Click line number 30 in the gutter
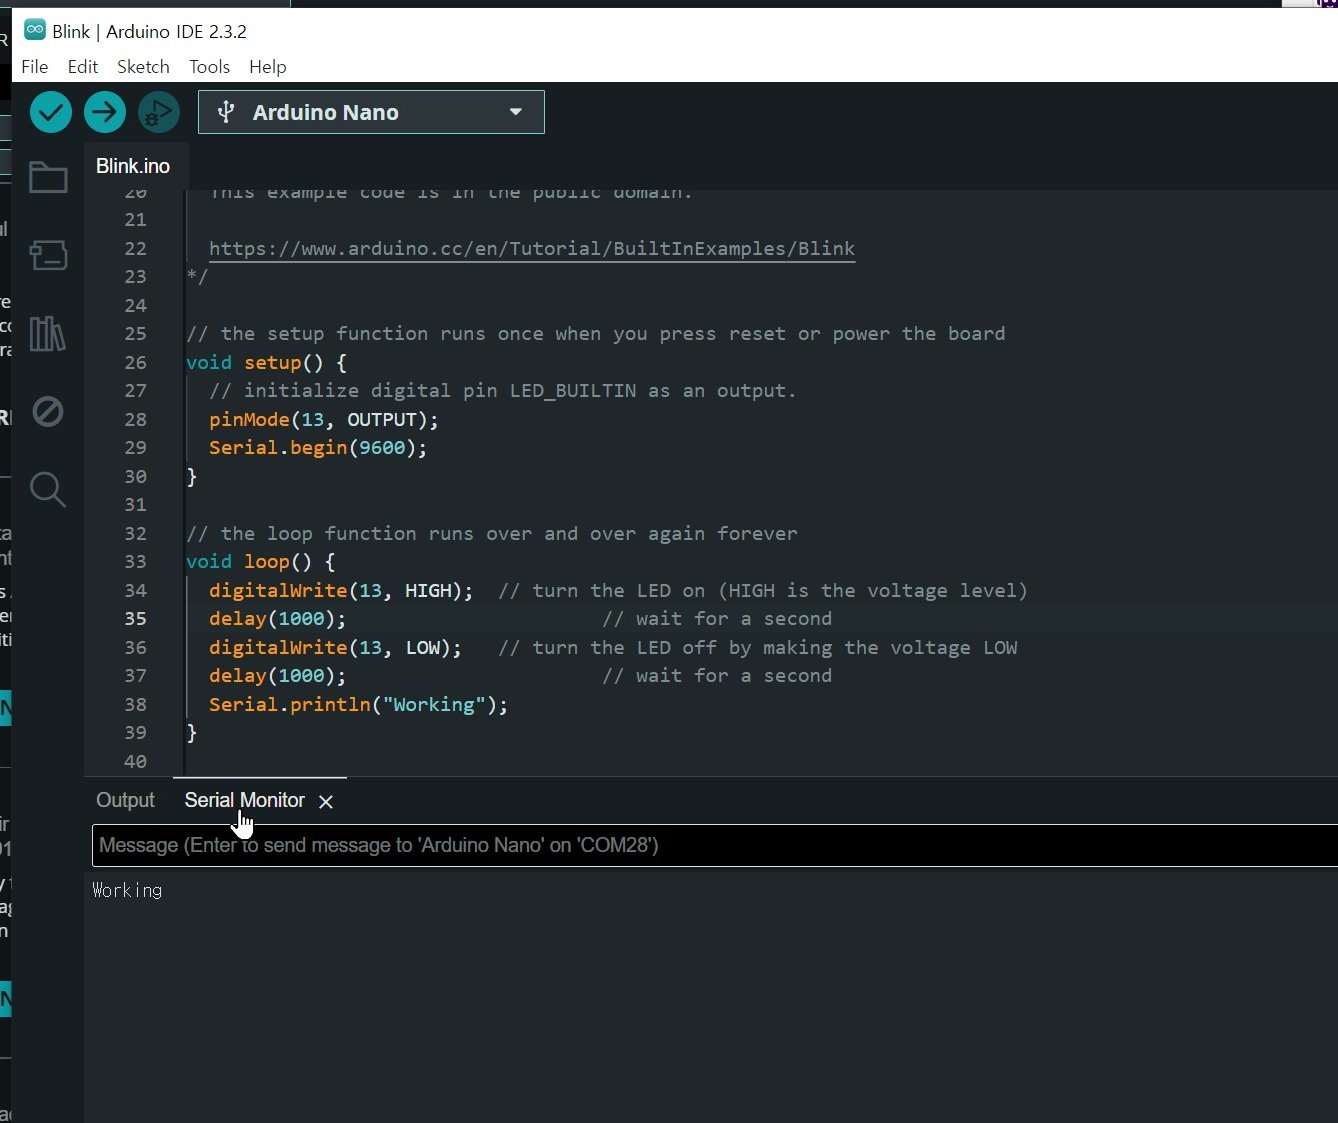Viewport: 1338px width, 1123px height. [136, 477]
